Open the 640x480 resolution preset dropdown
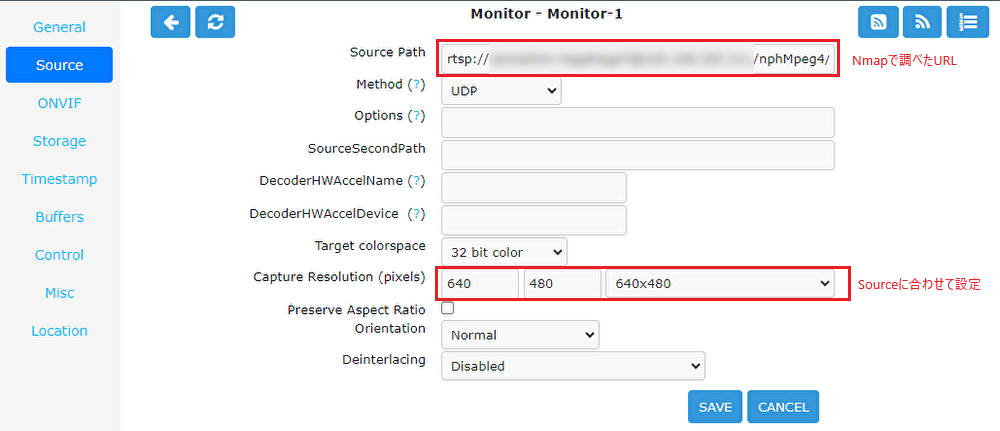 (x=720, y=283)
